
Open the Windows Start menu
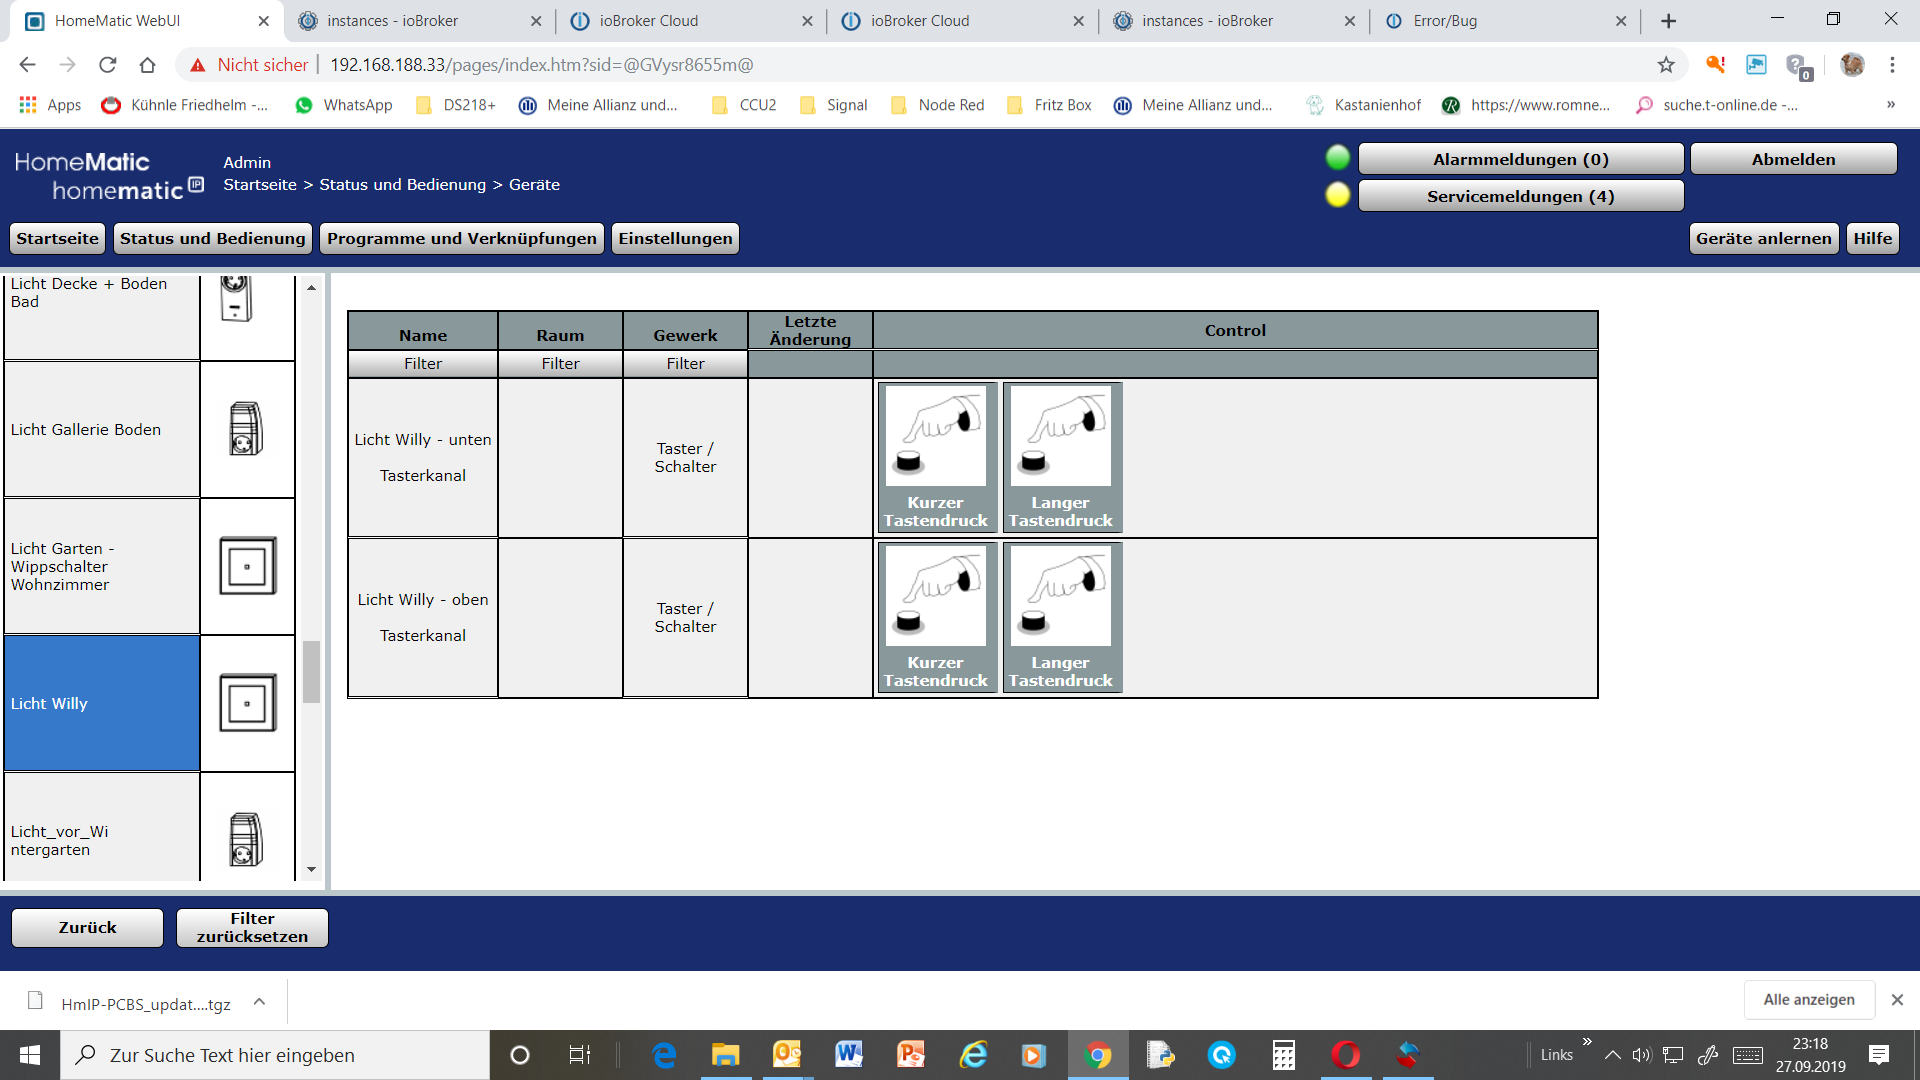pyautogui.click(x=30, y=1055)
